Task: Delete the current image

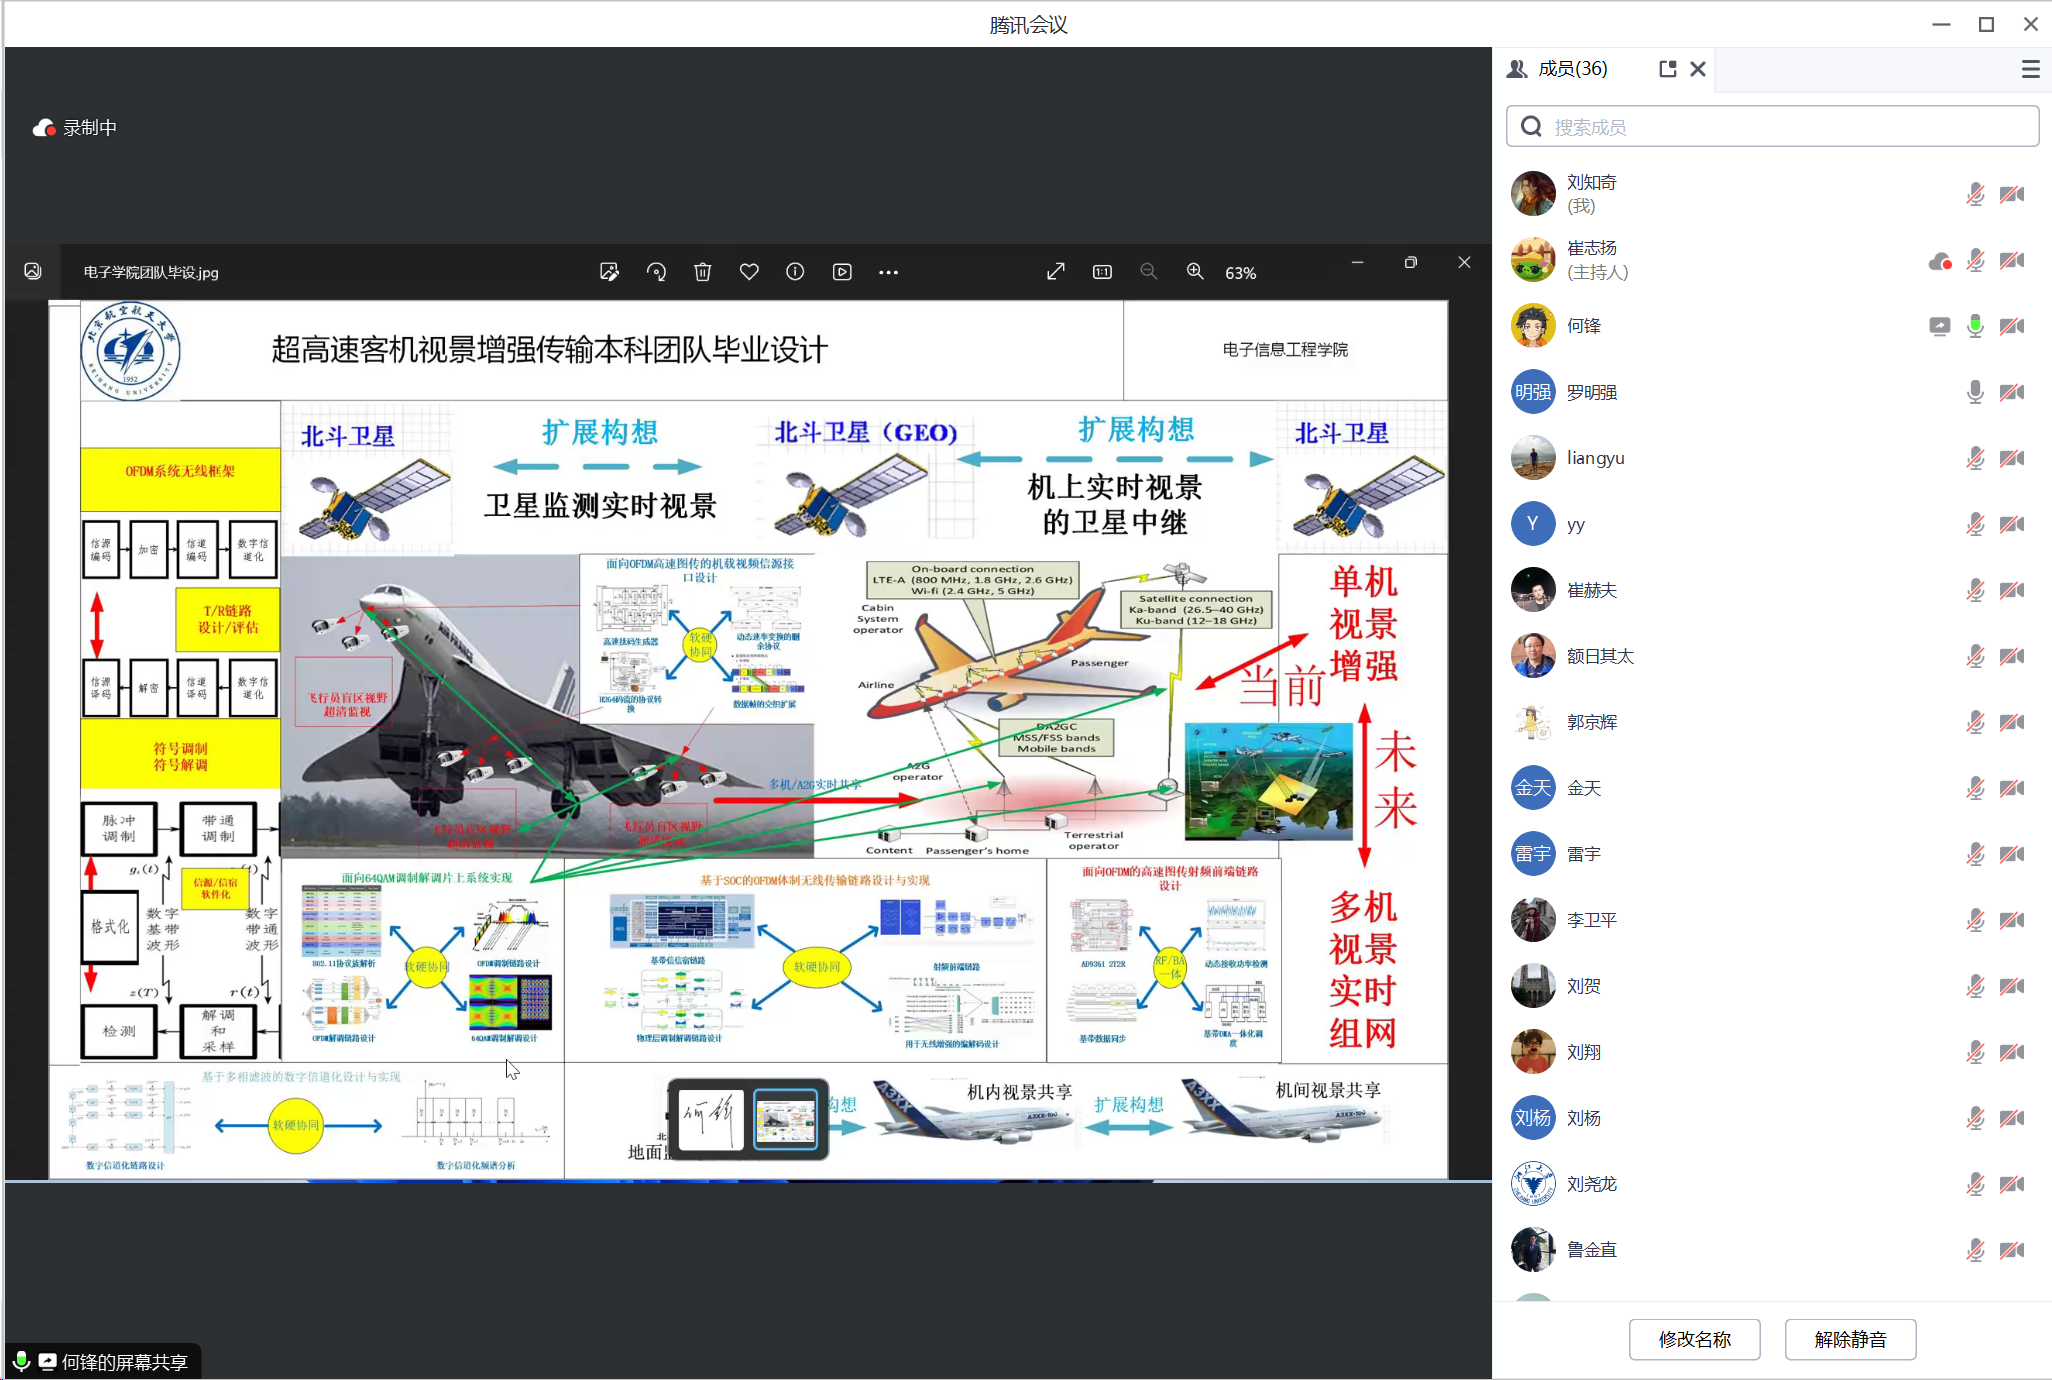Action: pos(703,271)
